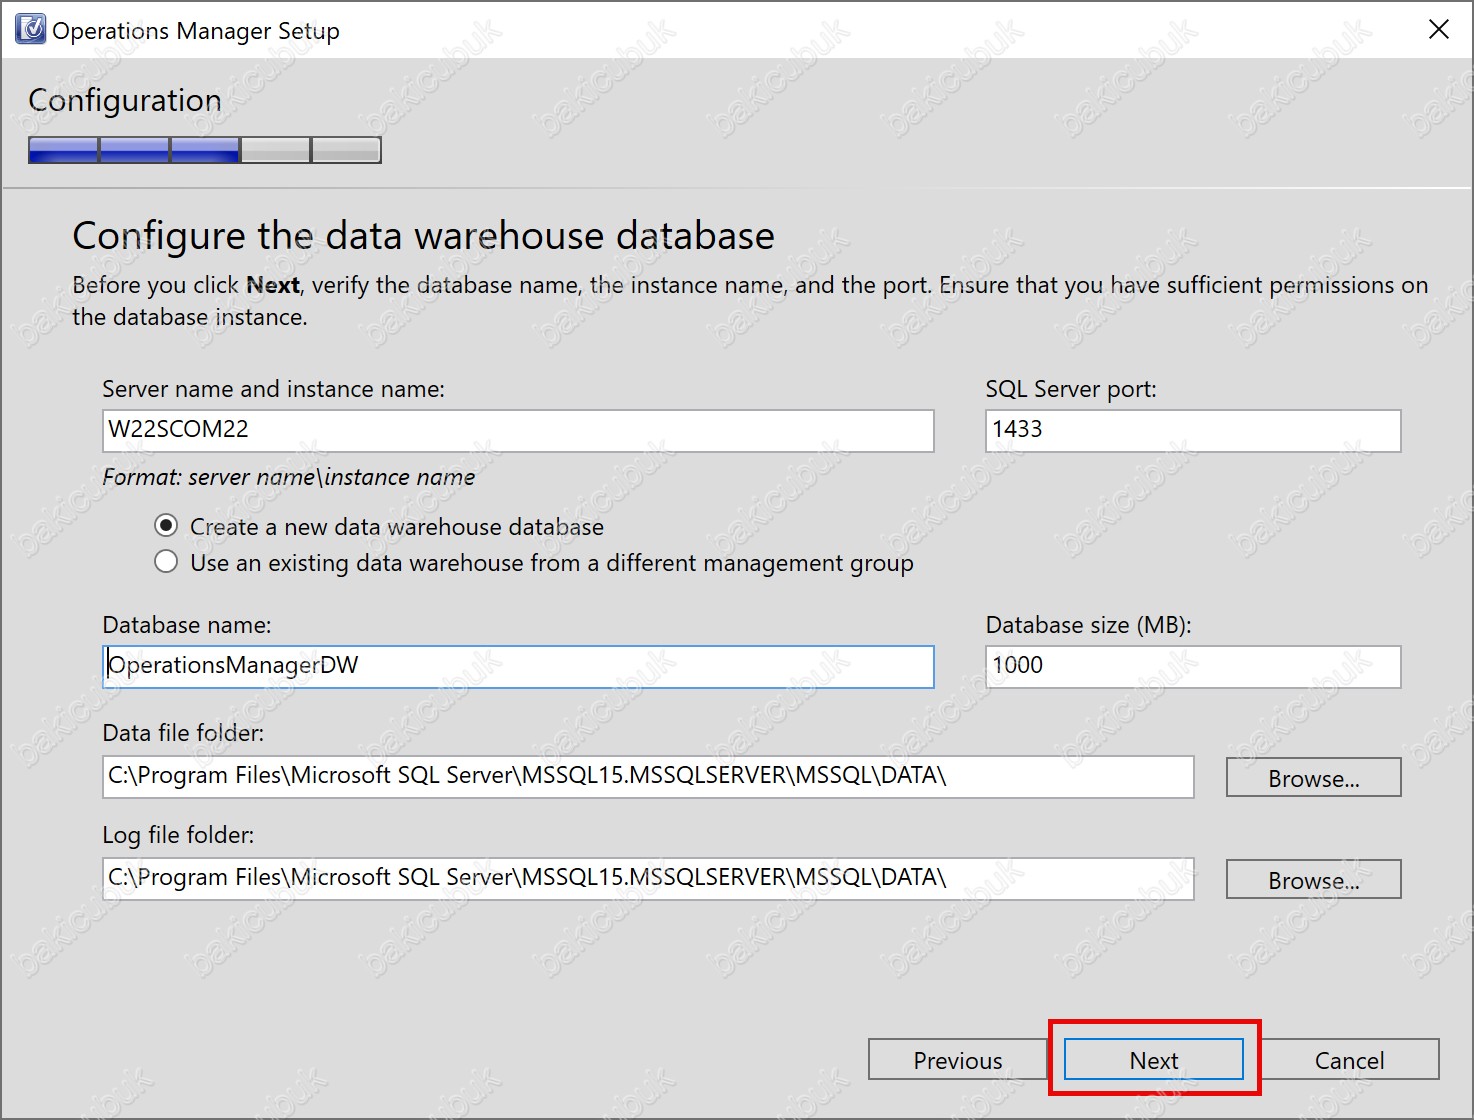Click the Database size (MB) field

coord(1193,666)
